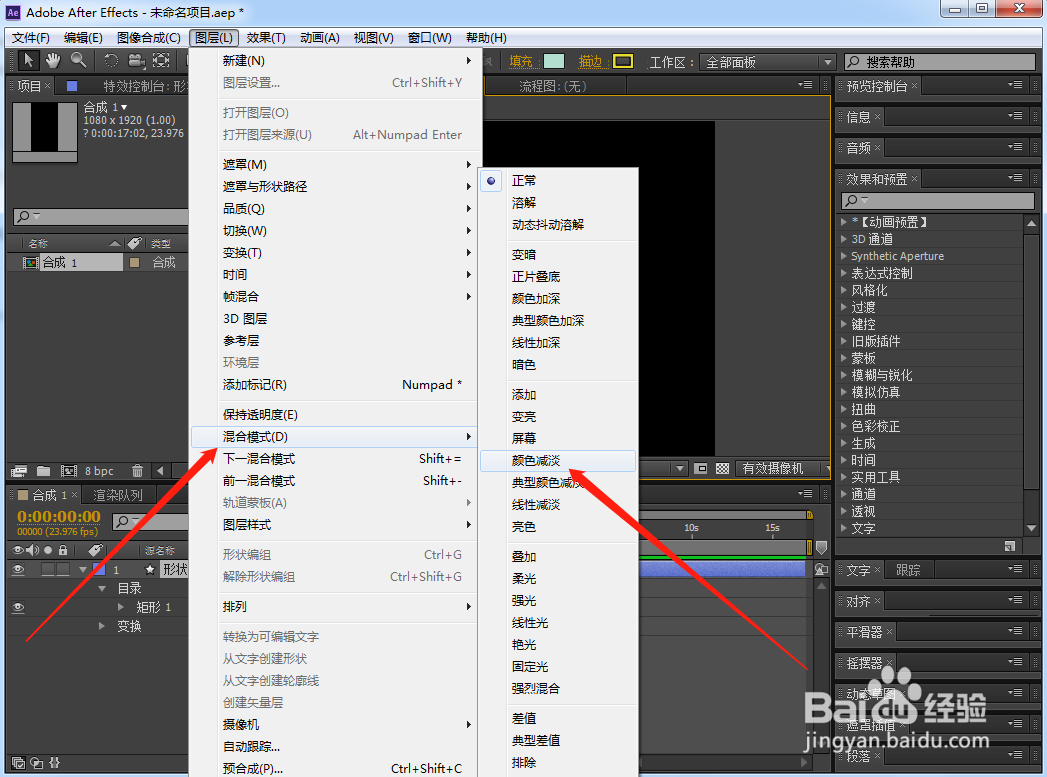The height and width of the screenshot is (777, 1047).
Task: Choose 屏幕 blending mode
Action: (x=524, y=439)
